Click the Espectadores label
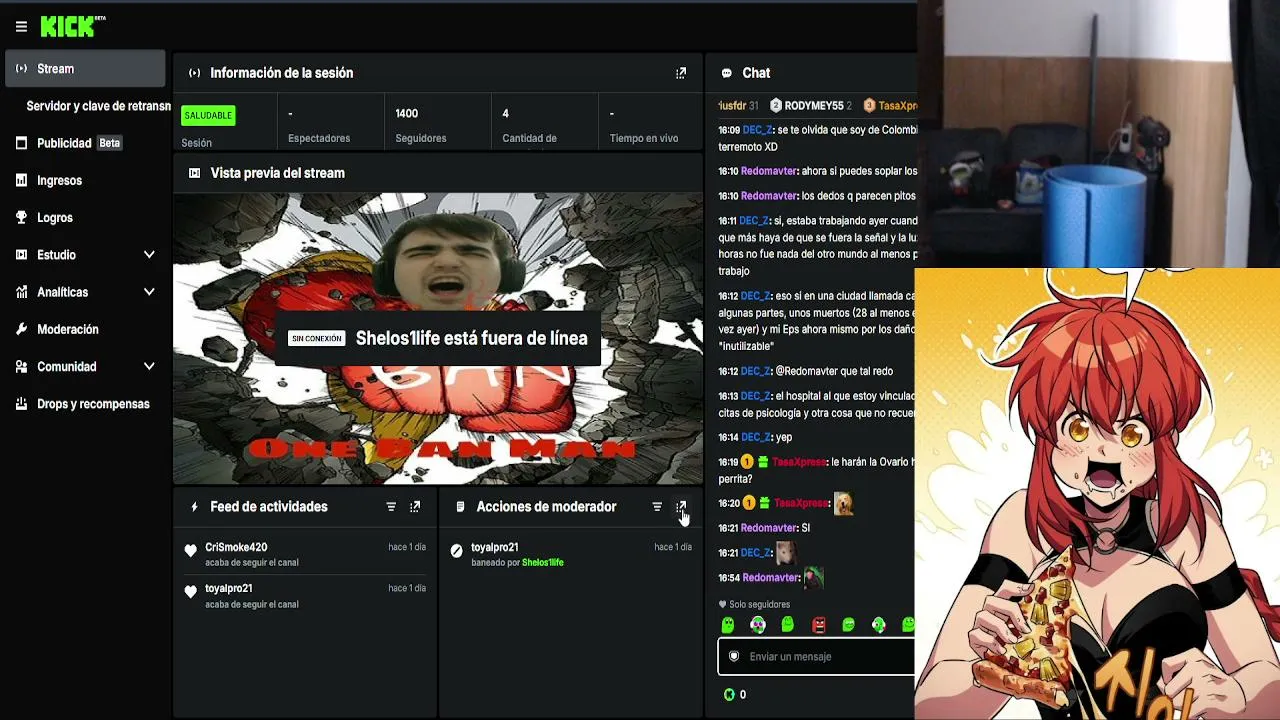This screenshot has height=720, width=1280. coord(319,139)
